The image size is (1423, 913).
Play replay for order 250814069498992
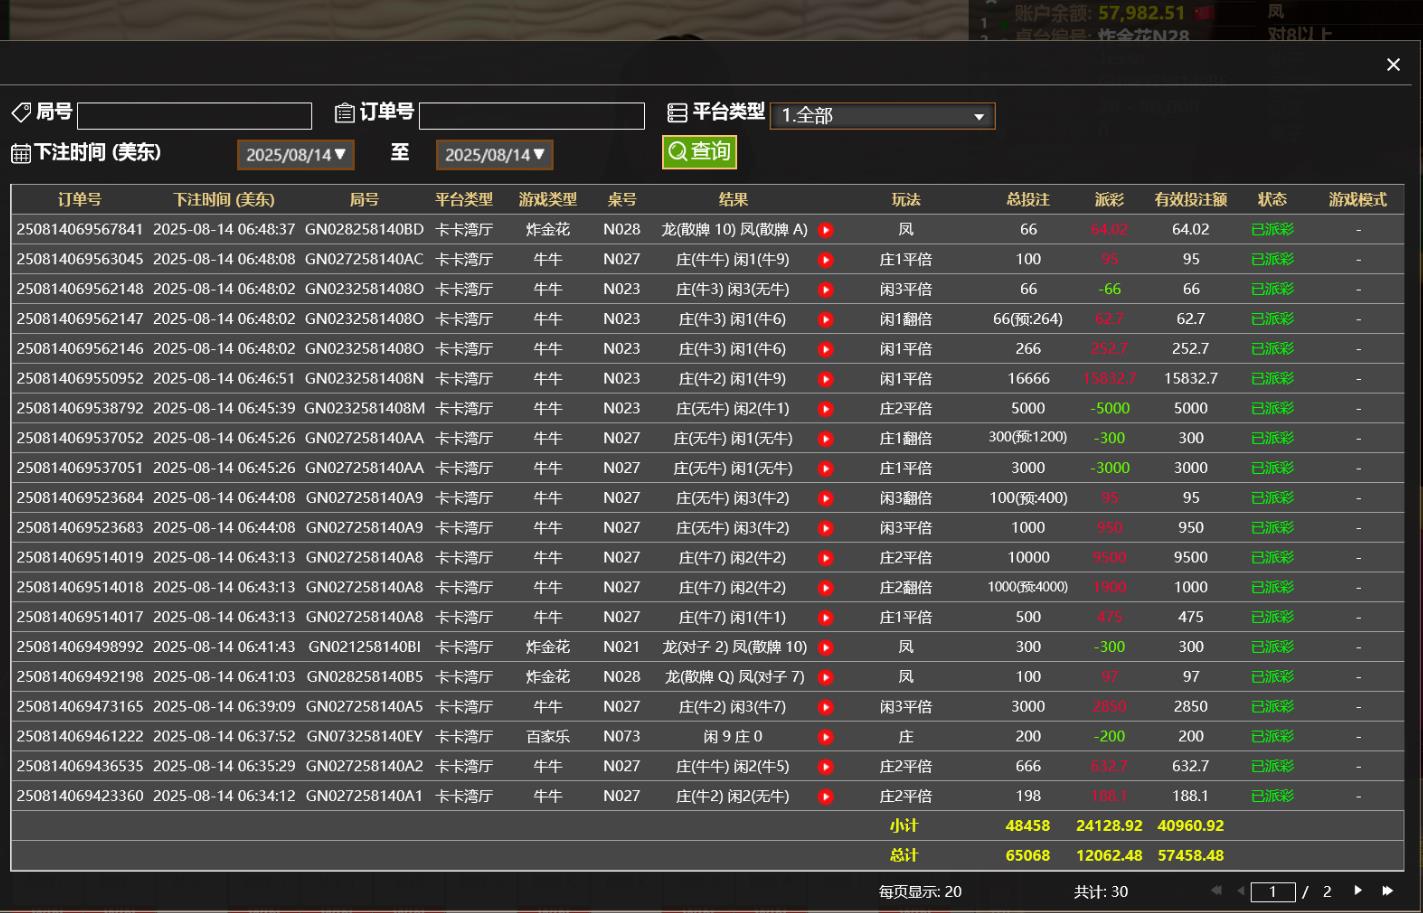point(826,647)
